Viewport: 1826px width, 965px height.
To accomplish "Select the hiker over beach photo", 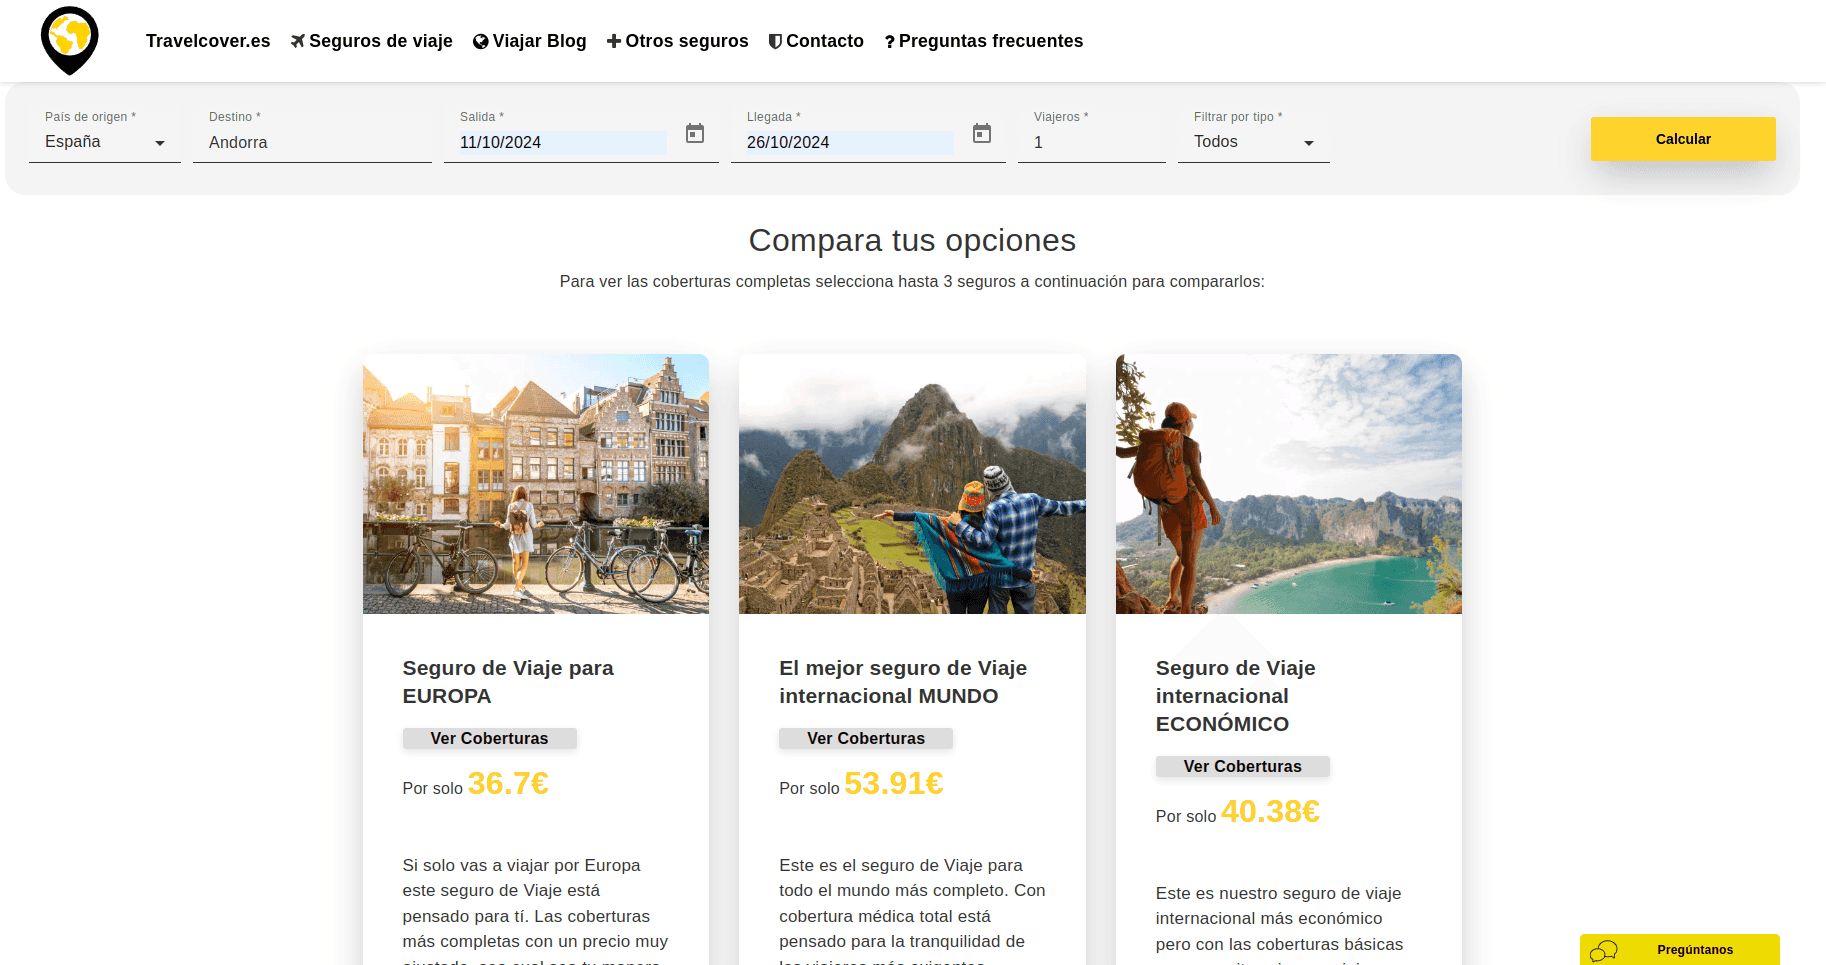I will pos(1289,484).
